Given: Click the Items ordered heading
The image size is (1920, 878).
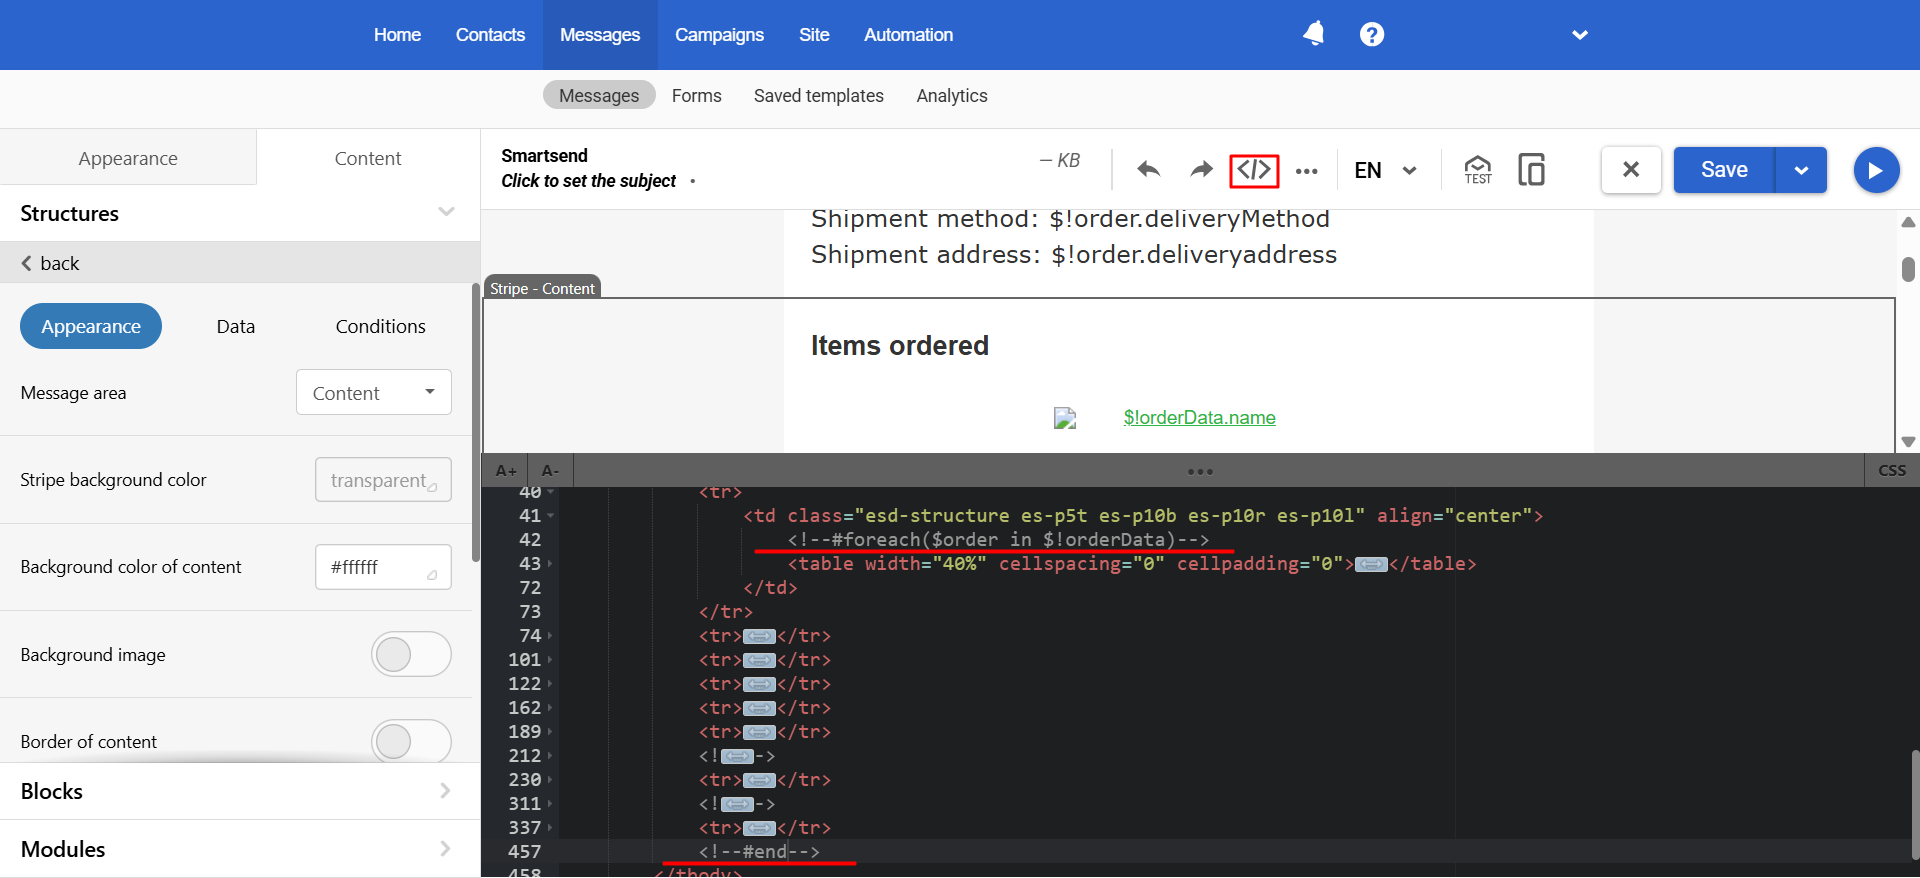Looking at the screenshot, I should click(899, 345).
